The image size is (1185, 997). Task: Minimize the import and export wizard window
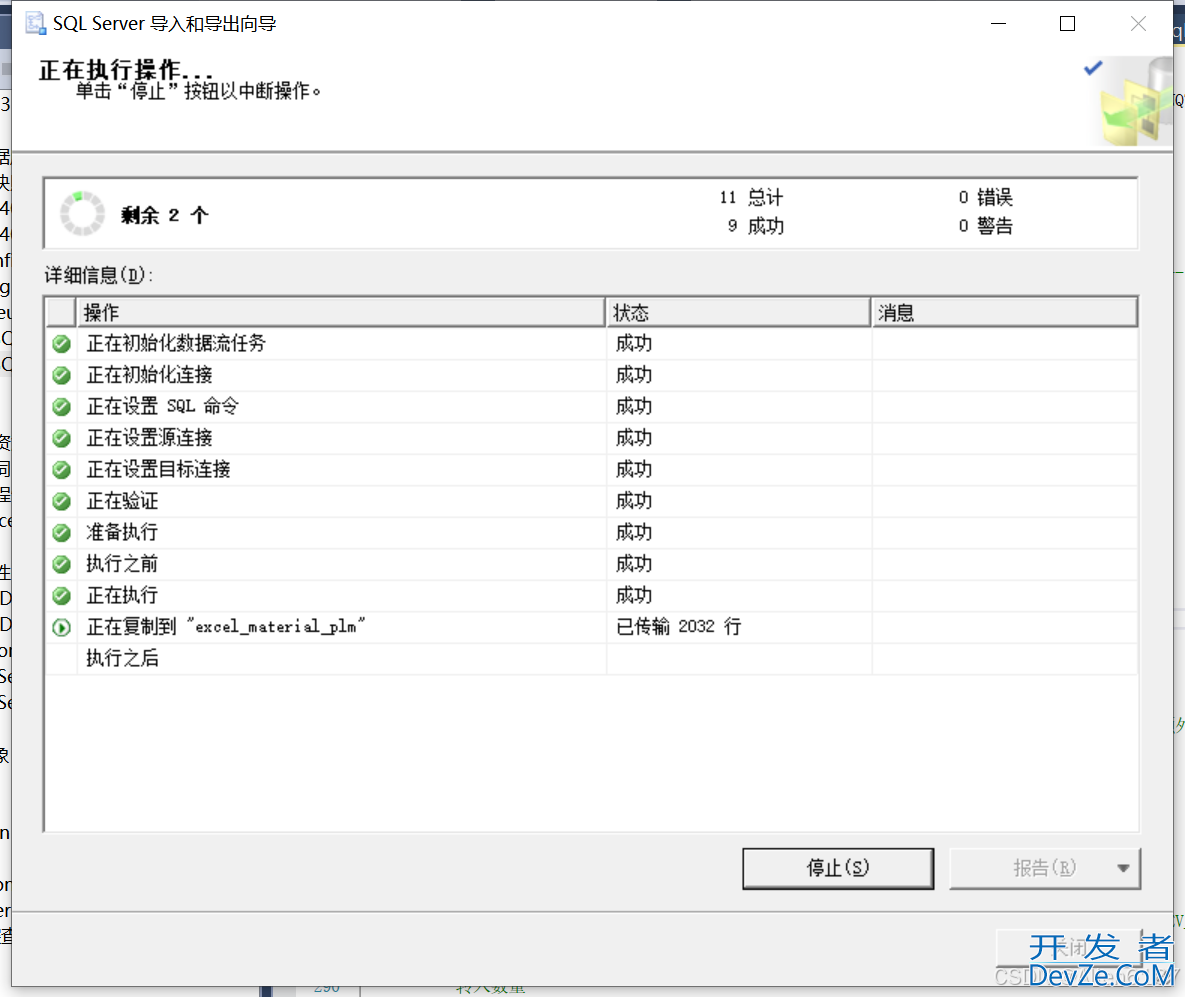click(x=998, y=24)
